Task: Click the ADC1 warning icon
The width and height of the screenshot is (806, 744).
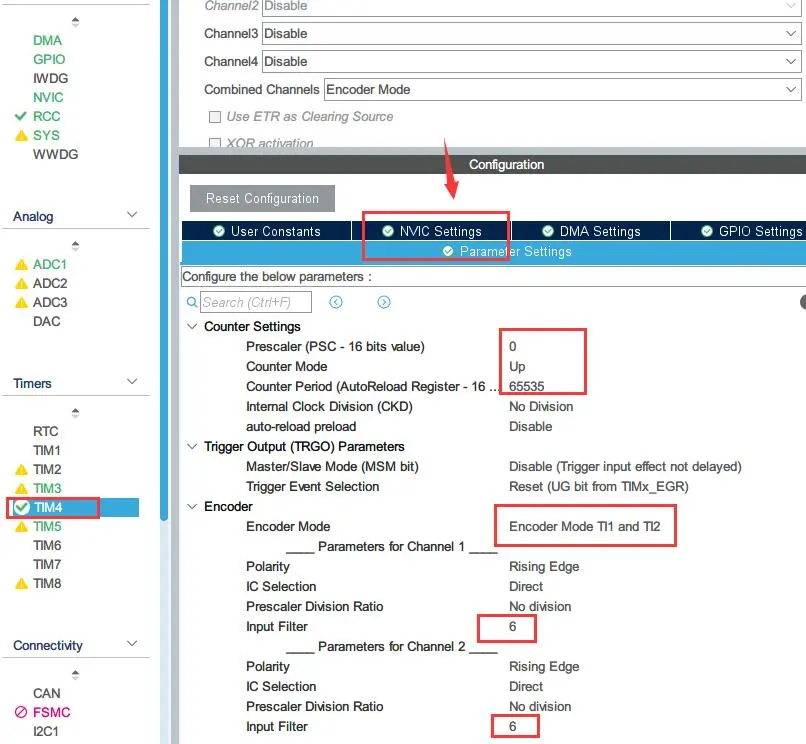Action: [21, 265]
